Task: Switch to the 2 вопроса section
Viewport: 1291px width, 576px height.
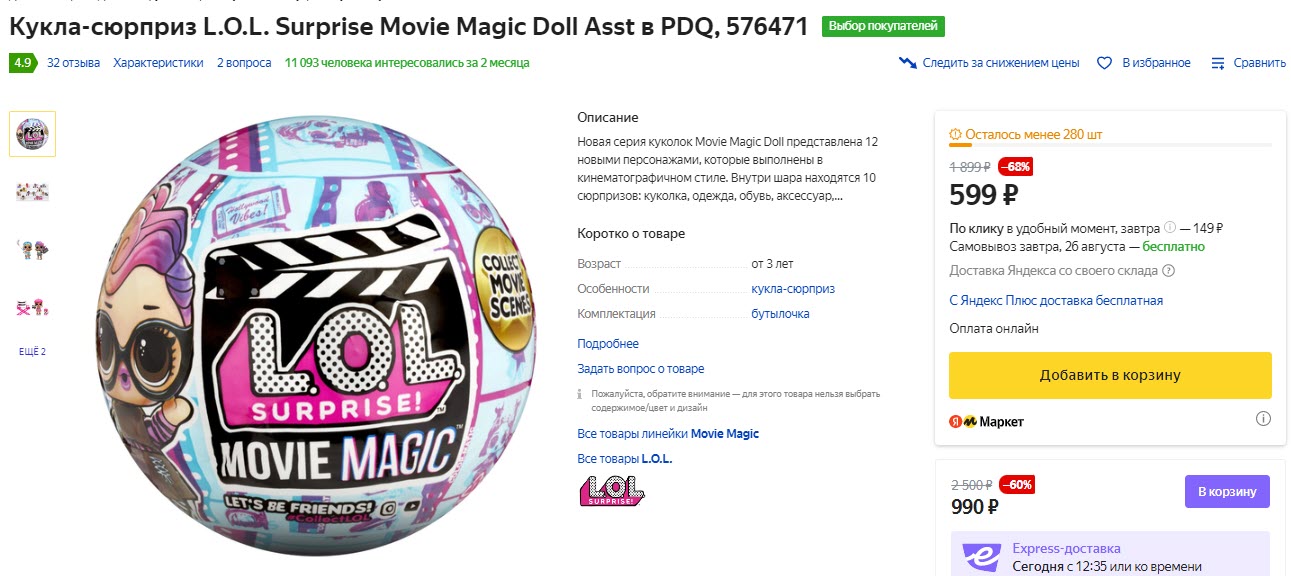Action: [x=244, y=62]
